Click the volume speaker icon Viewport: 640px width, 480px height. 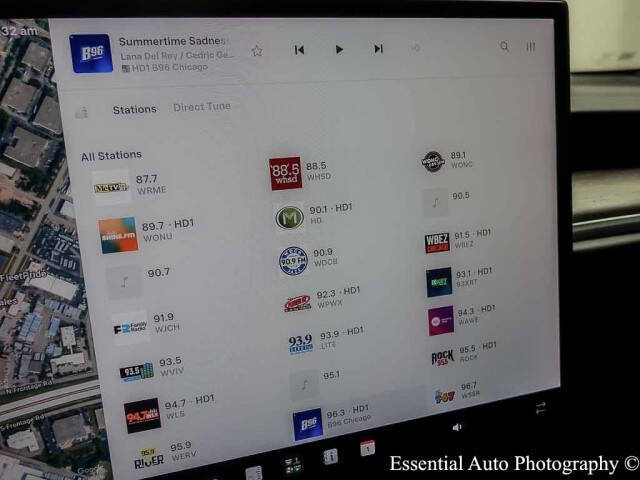coord(457,427)
